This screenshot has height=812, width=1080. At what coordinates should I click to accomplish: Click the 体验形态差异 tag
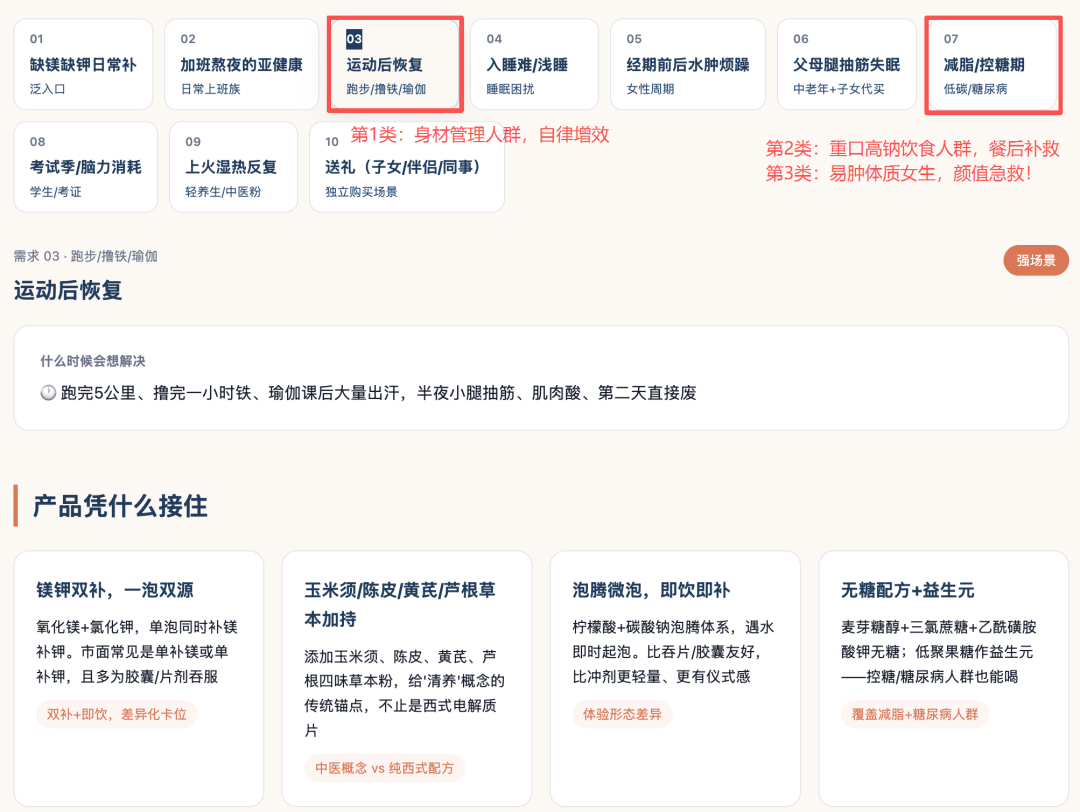(x=622, y=714)
